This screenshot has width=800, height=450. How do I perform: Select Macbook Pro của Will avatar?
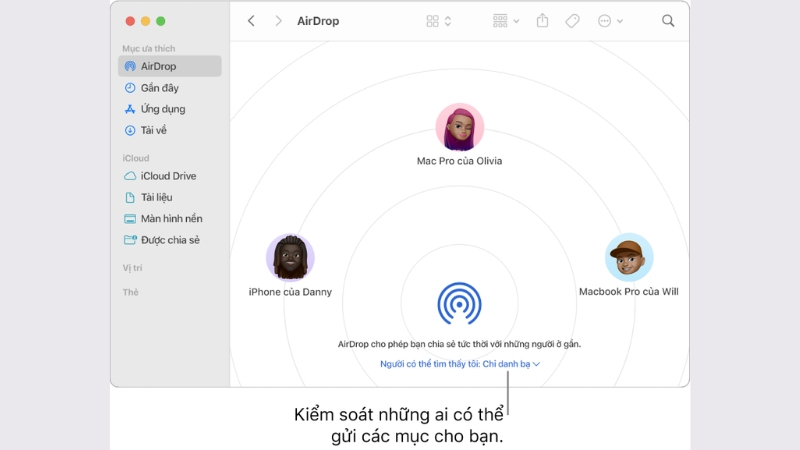(629, 259)
